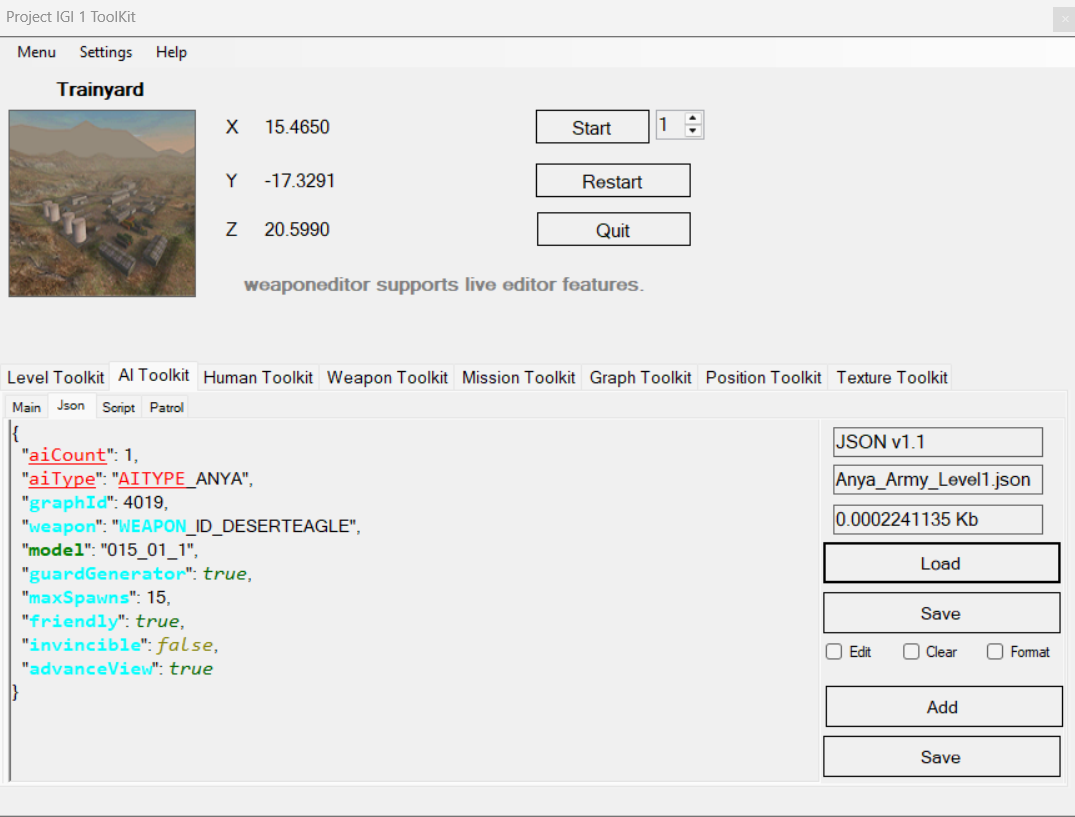Open the Json sub-tab
Screen dimensions: 1075x817
[x=71, y=406]
